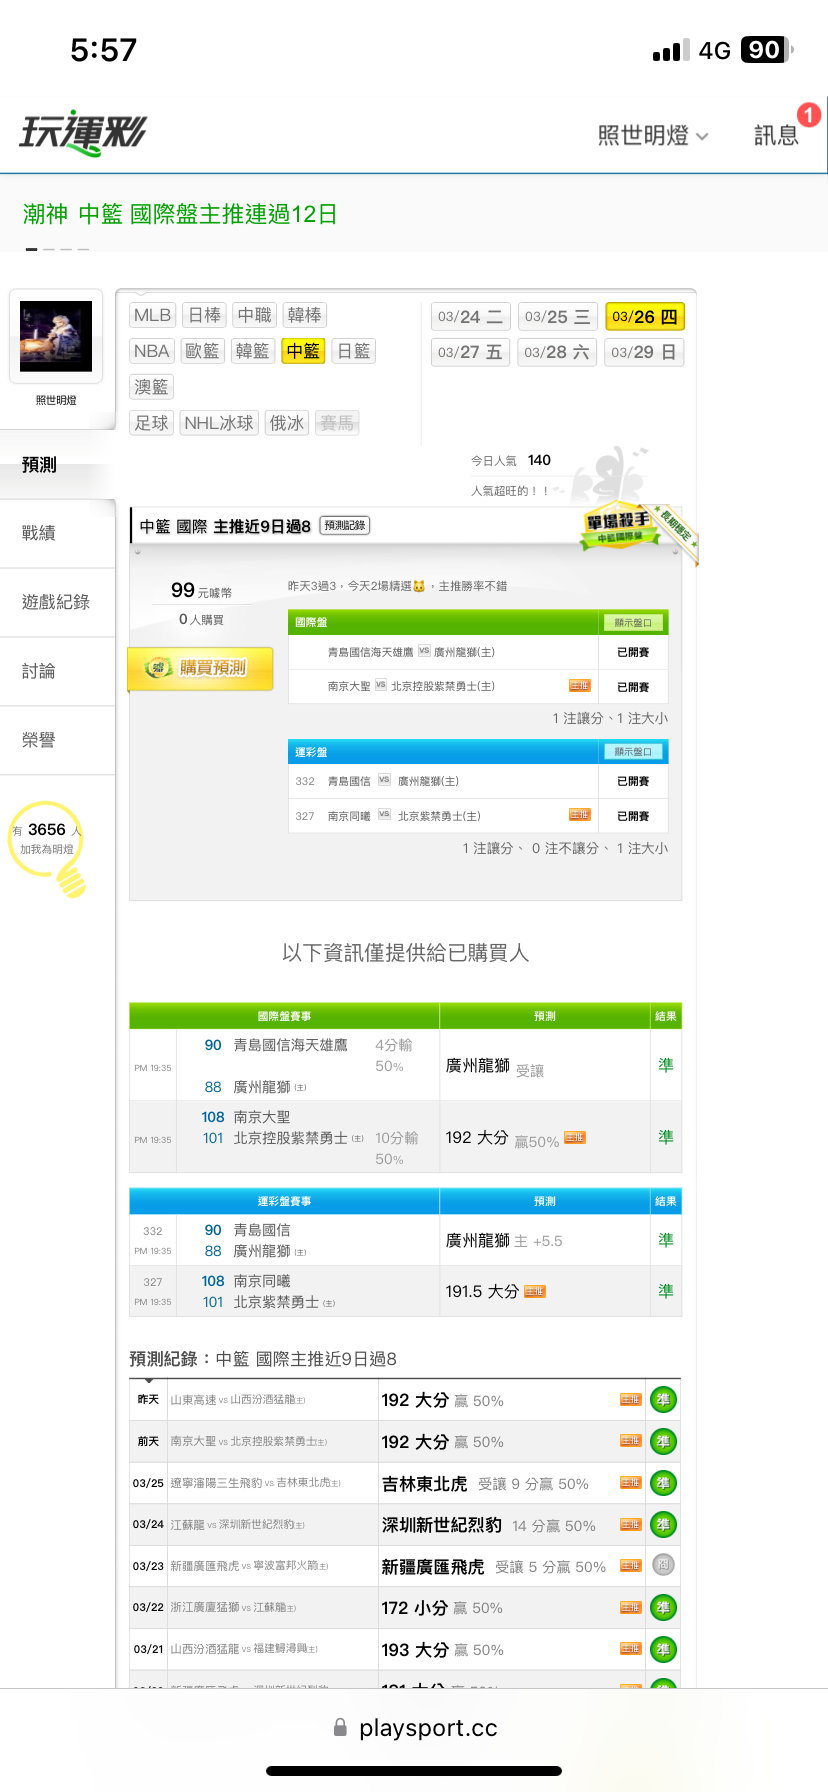This screenshot has width=828, height=1792.
Task: Open 照世明燈 profile avatar
Action: [56, 338]
